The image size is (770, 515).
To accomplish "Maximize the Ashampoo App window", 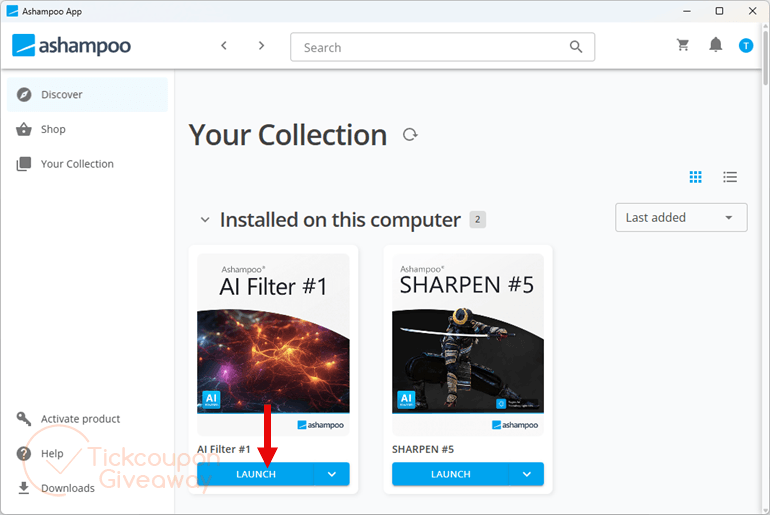I will click(719, 11).
